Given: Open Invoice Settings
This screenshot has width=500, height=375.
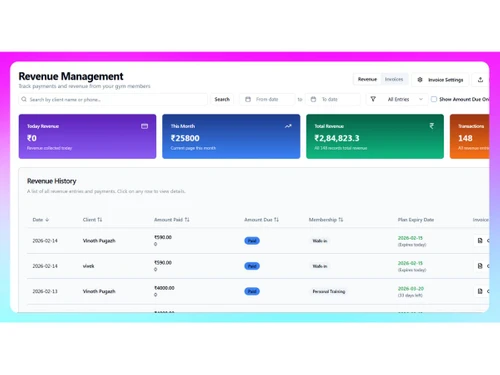Looking at the screenshot, I should coord(440,80).
